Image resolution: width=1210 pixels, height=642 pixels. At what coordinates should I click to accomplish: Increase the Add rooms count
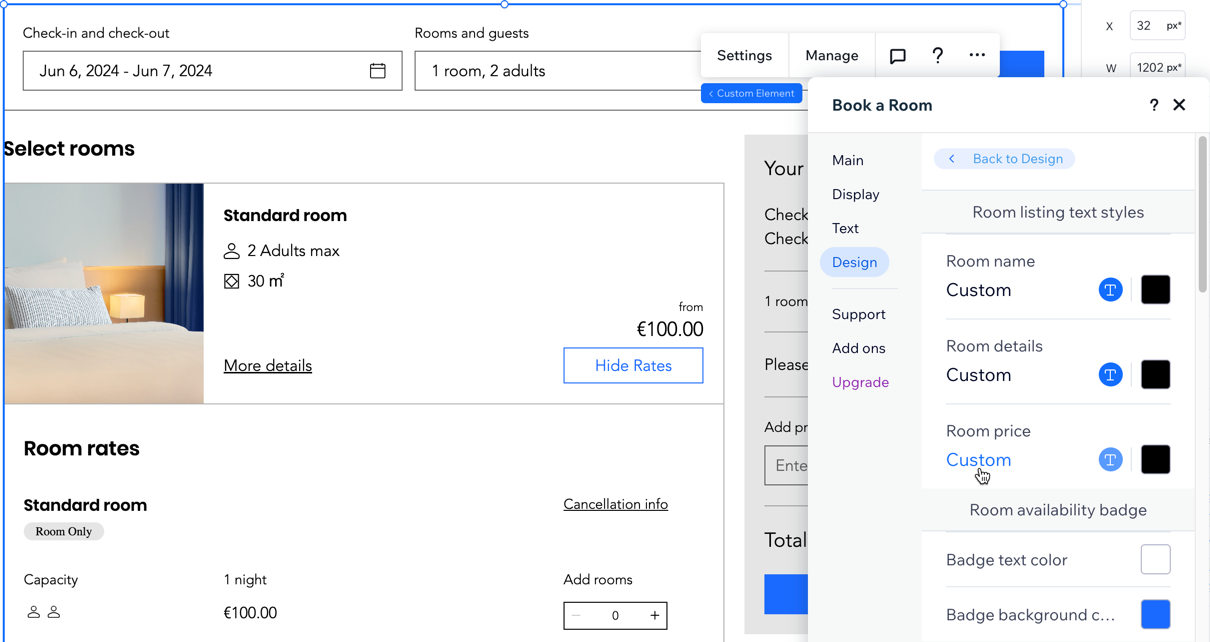pos(655,616)
